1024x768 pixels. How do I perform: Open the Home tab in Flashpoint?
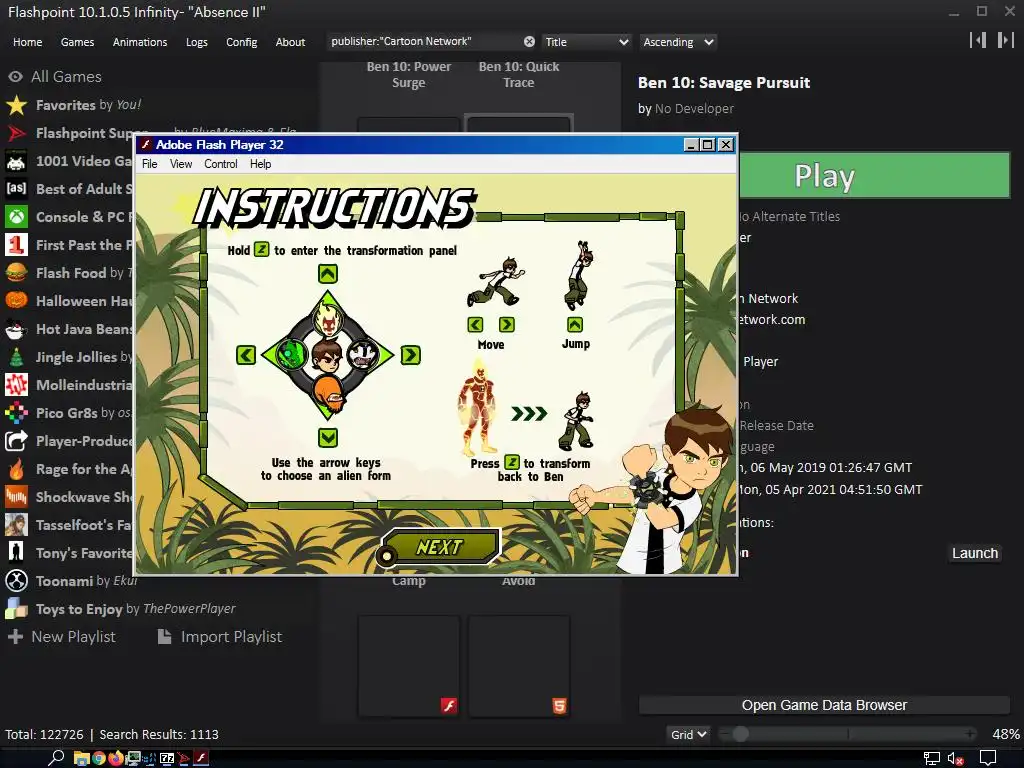pos(27,42)
